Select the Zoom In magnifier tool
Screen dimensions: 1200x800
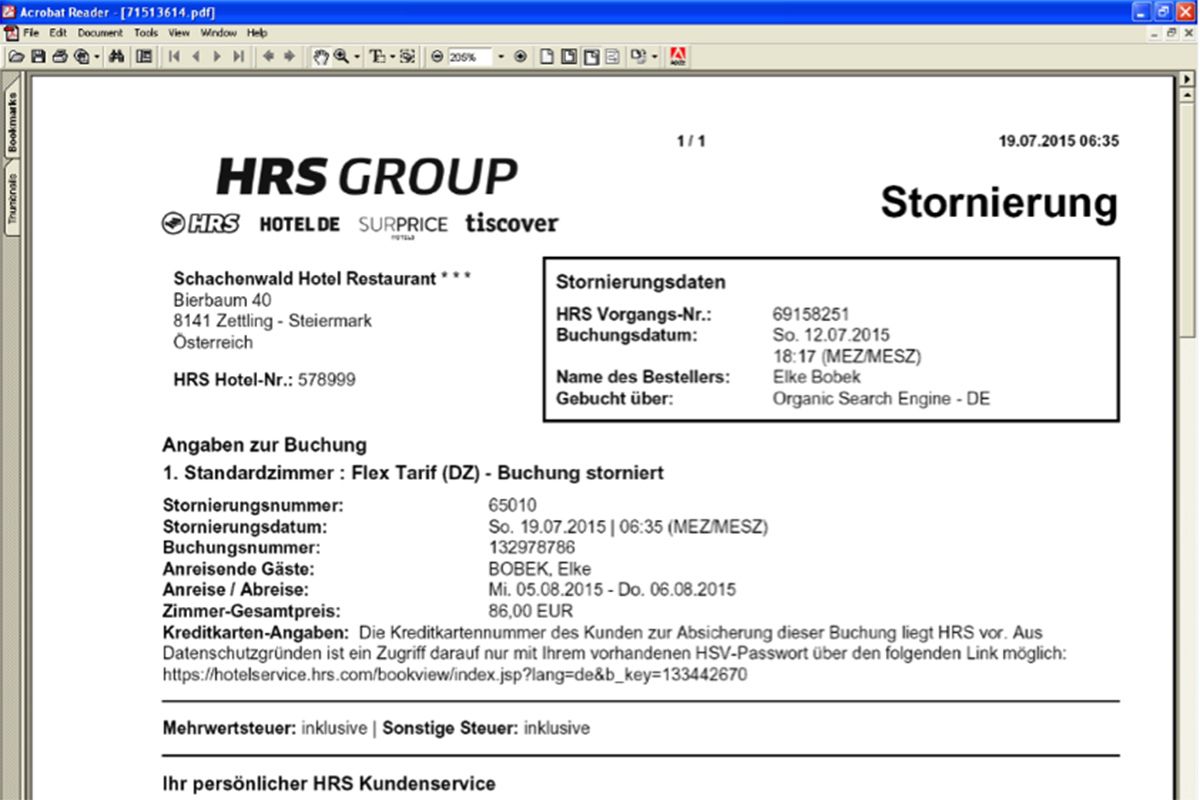tap(342, 57)
